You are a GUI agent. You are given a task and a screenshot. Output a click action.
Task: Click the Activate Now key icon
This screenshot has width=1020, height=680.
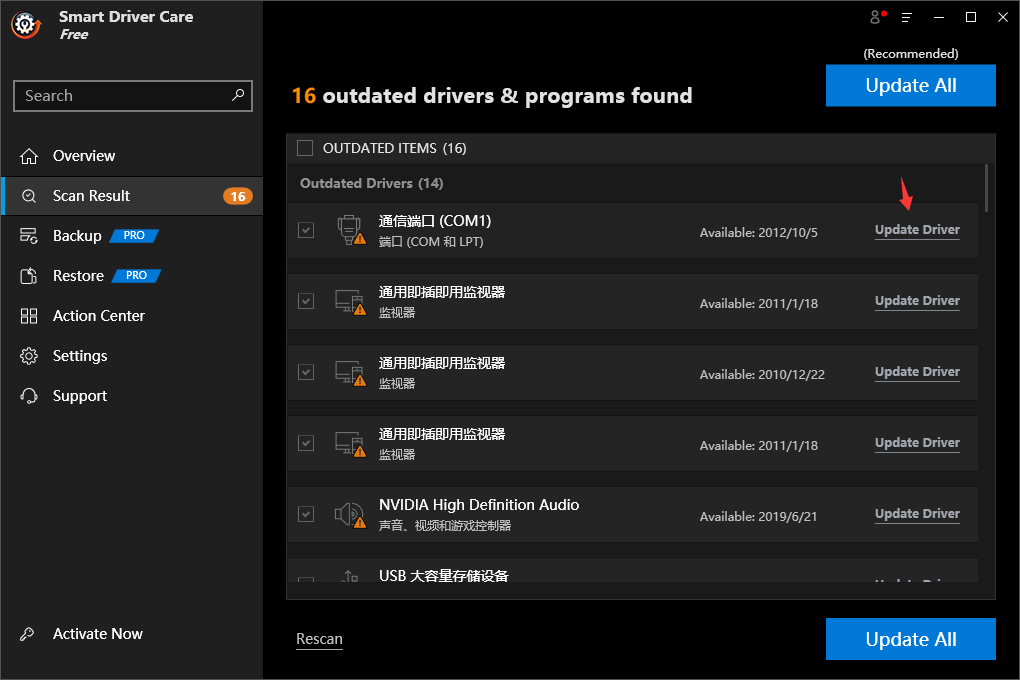[x=27, y=634]
